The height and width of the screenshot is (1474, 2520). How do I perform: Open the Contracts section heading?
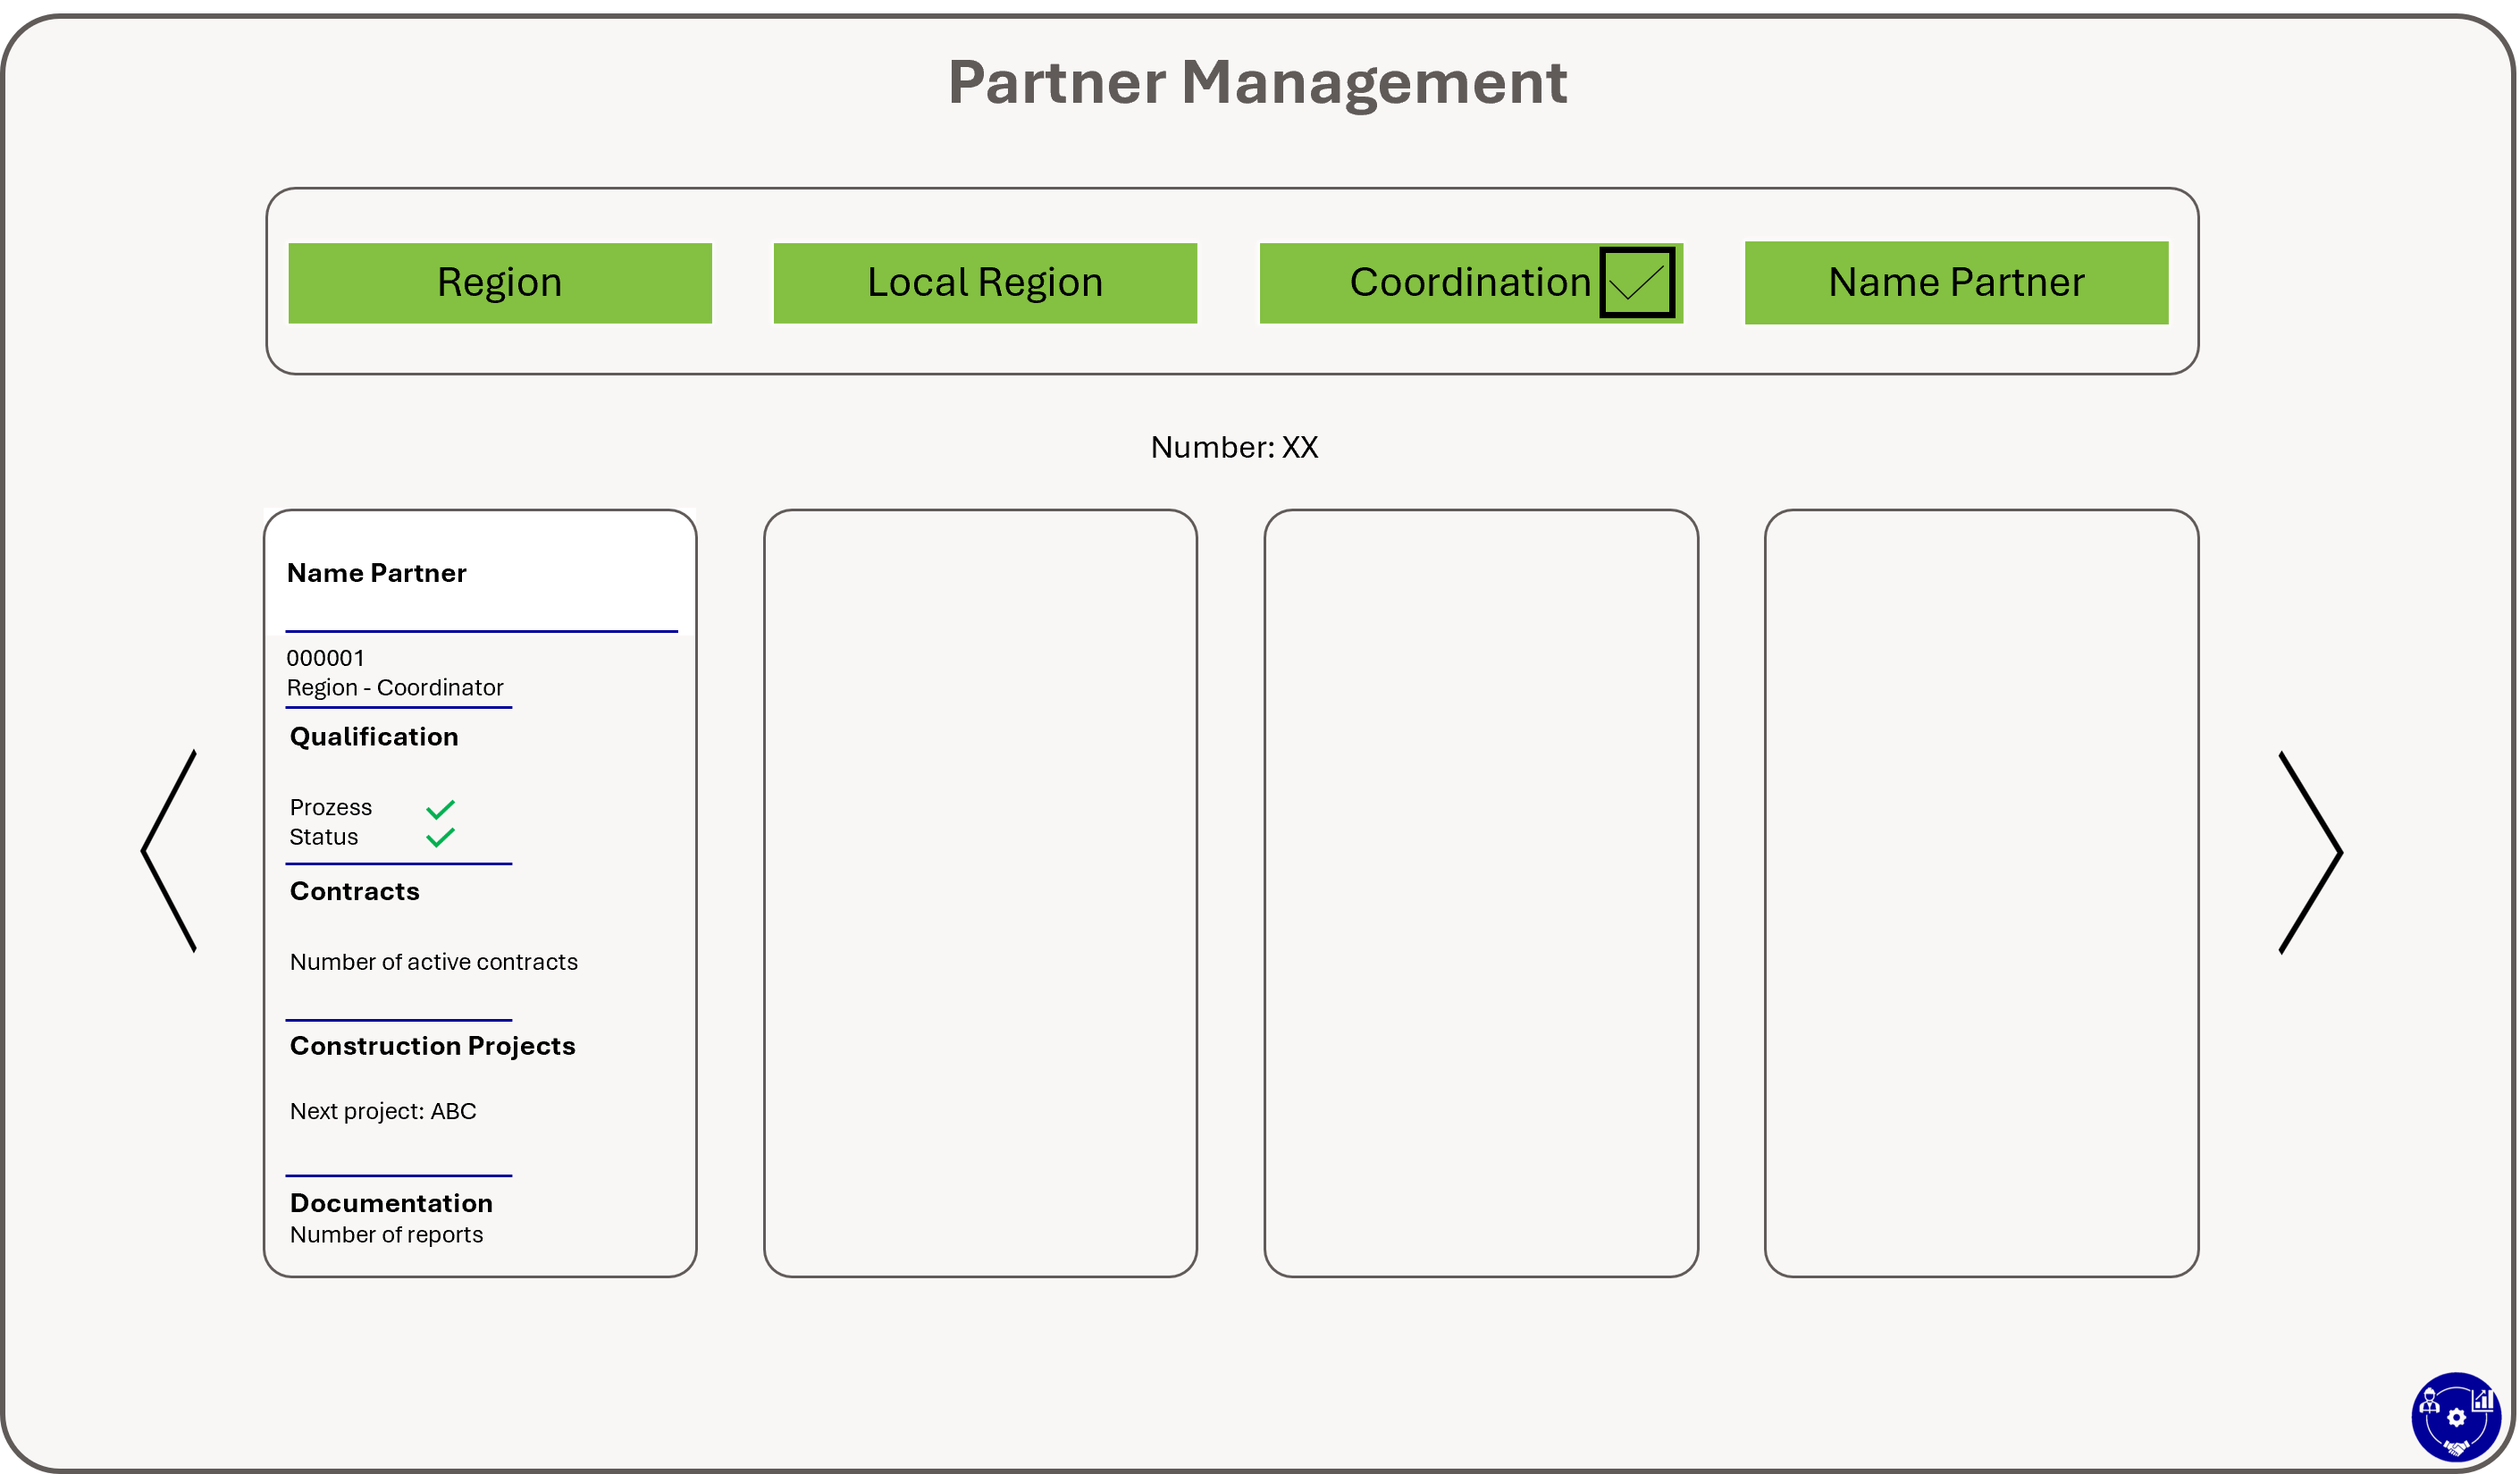pyautogui.click(x=355, y=891)
